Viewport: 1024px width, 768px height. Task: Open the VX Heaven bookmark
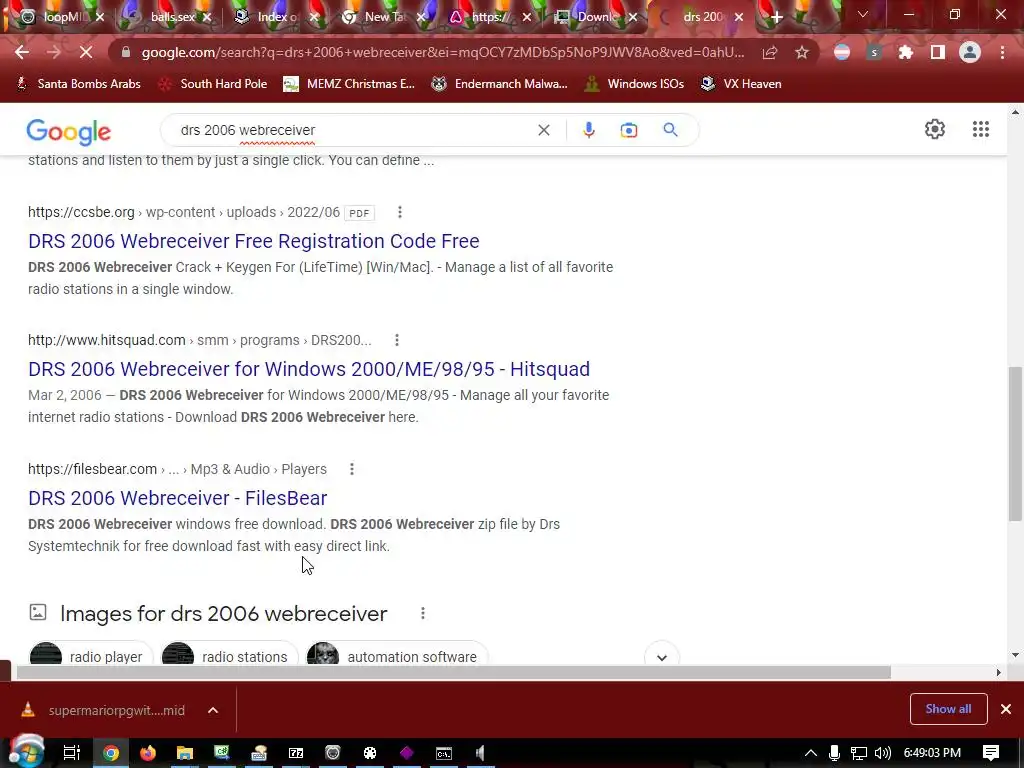741,84
